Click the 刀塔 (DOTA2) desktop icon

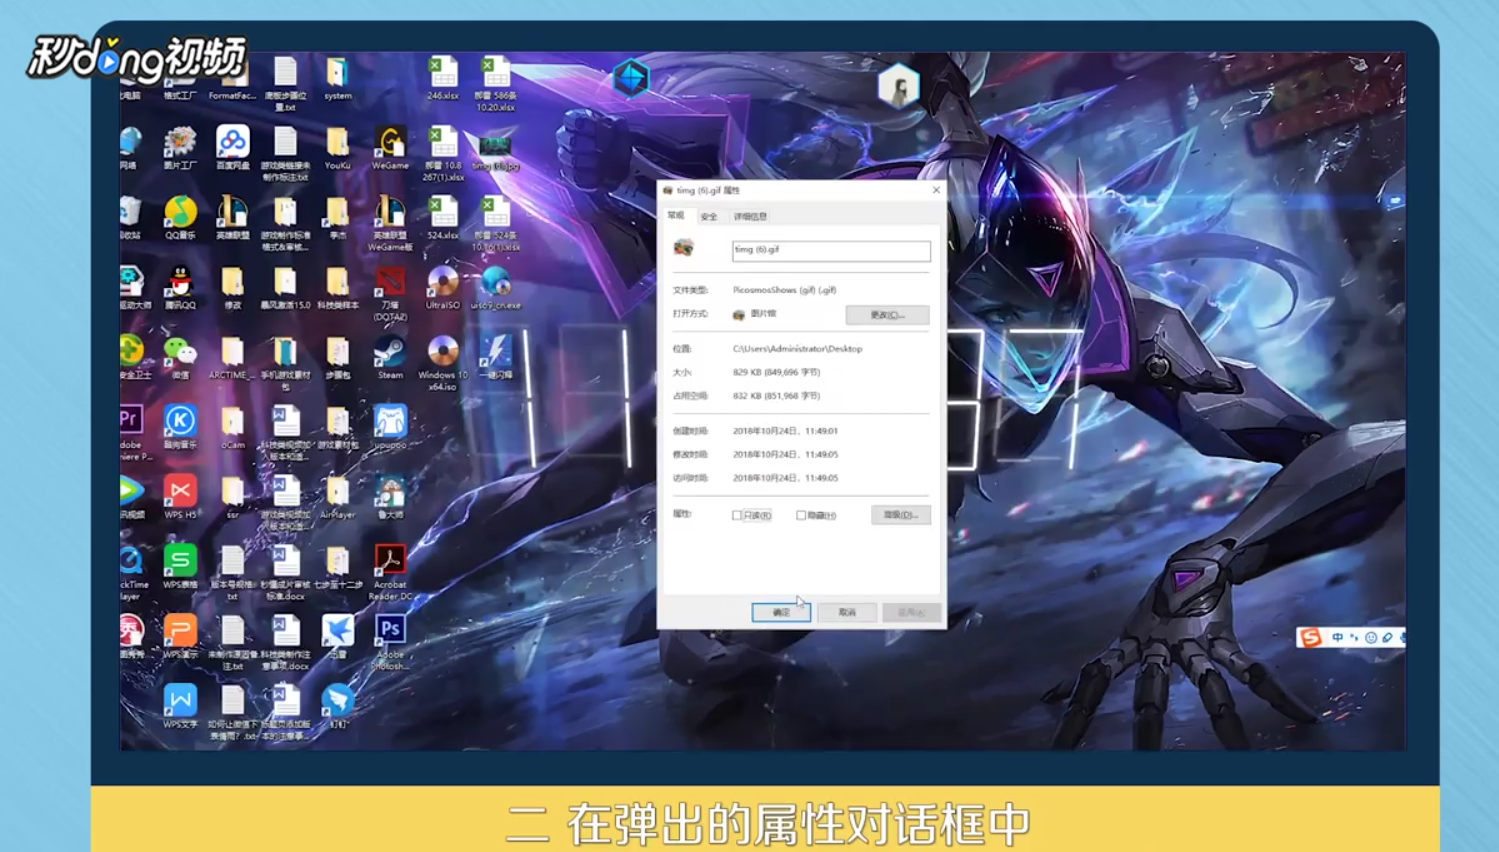390,293
